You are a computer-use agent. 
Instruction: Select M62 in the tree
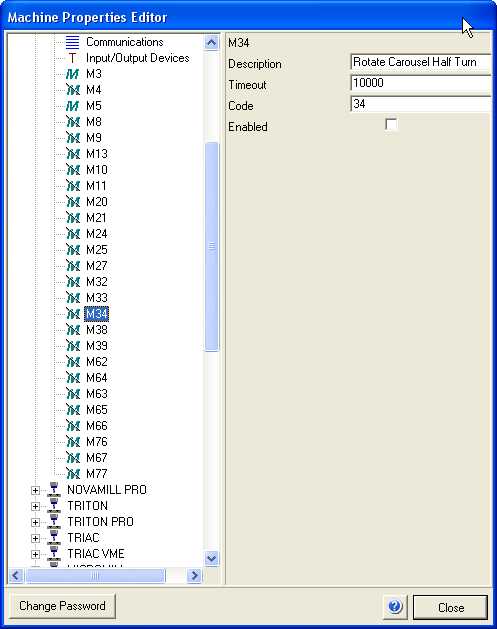coord(97,362)
